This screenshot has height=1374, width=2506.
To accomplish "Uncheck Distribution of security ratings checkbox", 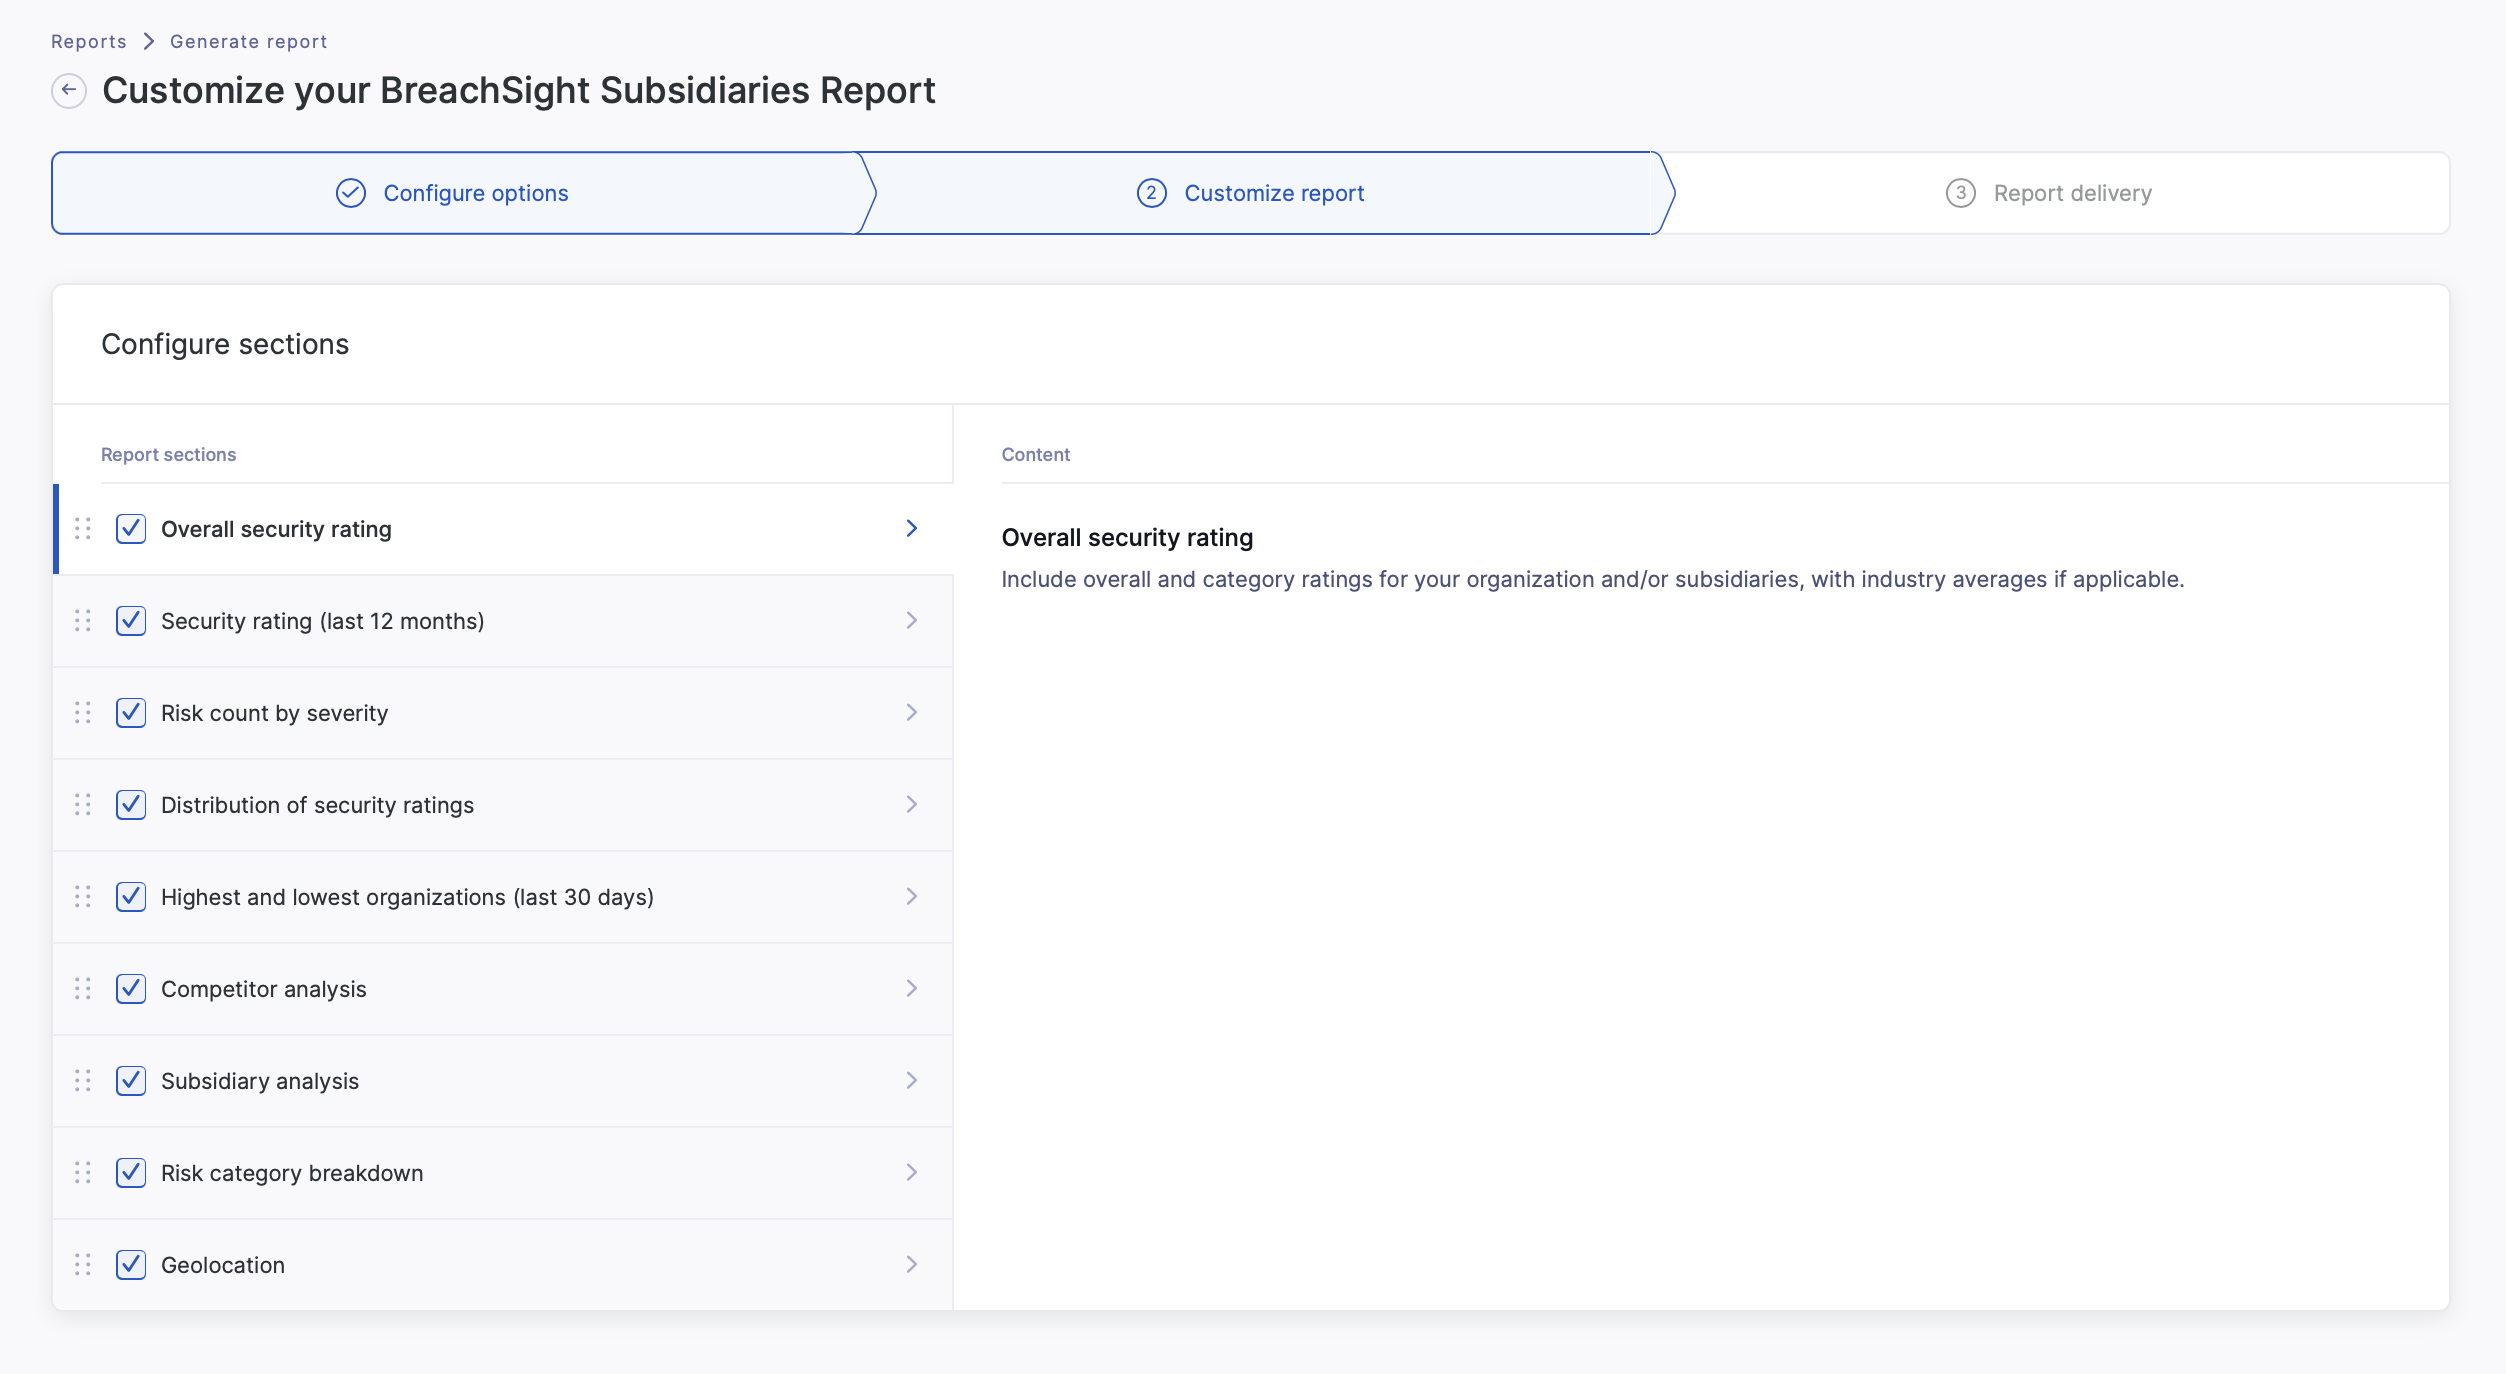I will click(131, 805).
